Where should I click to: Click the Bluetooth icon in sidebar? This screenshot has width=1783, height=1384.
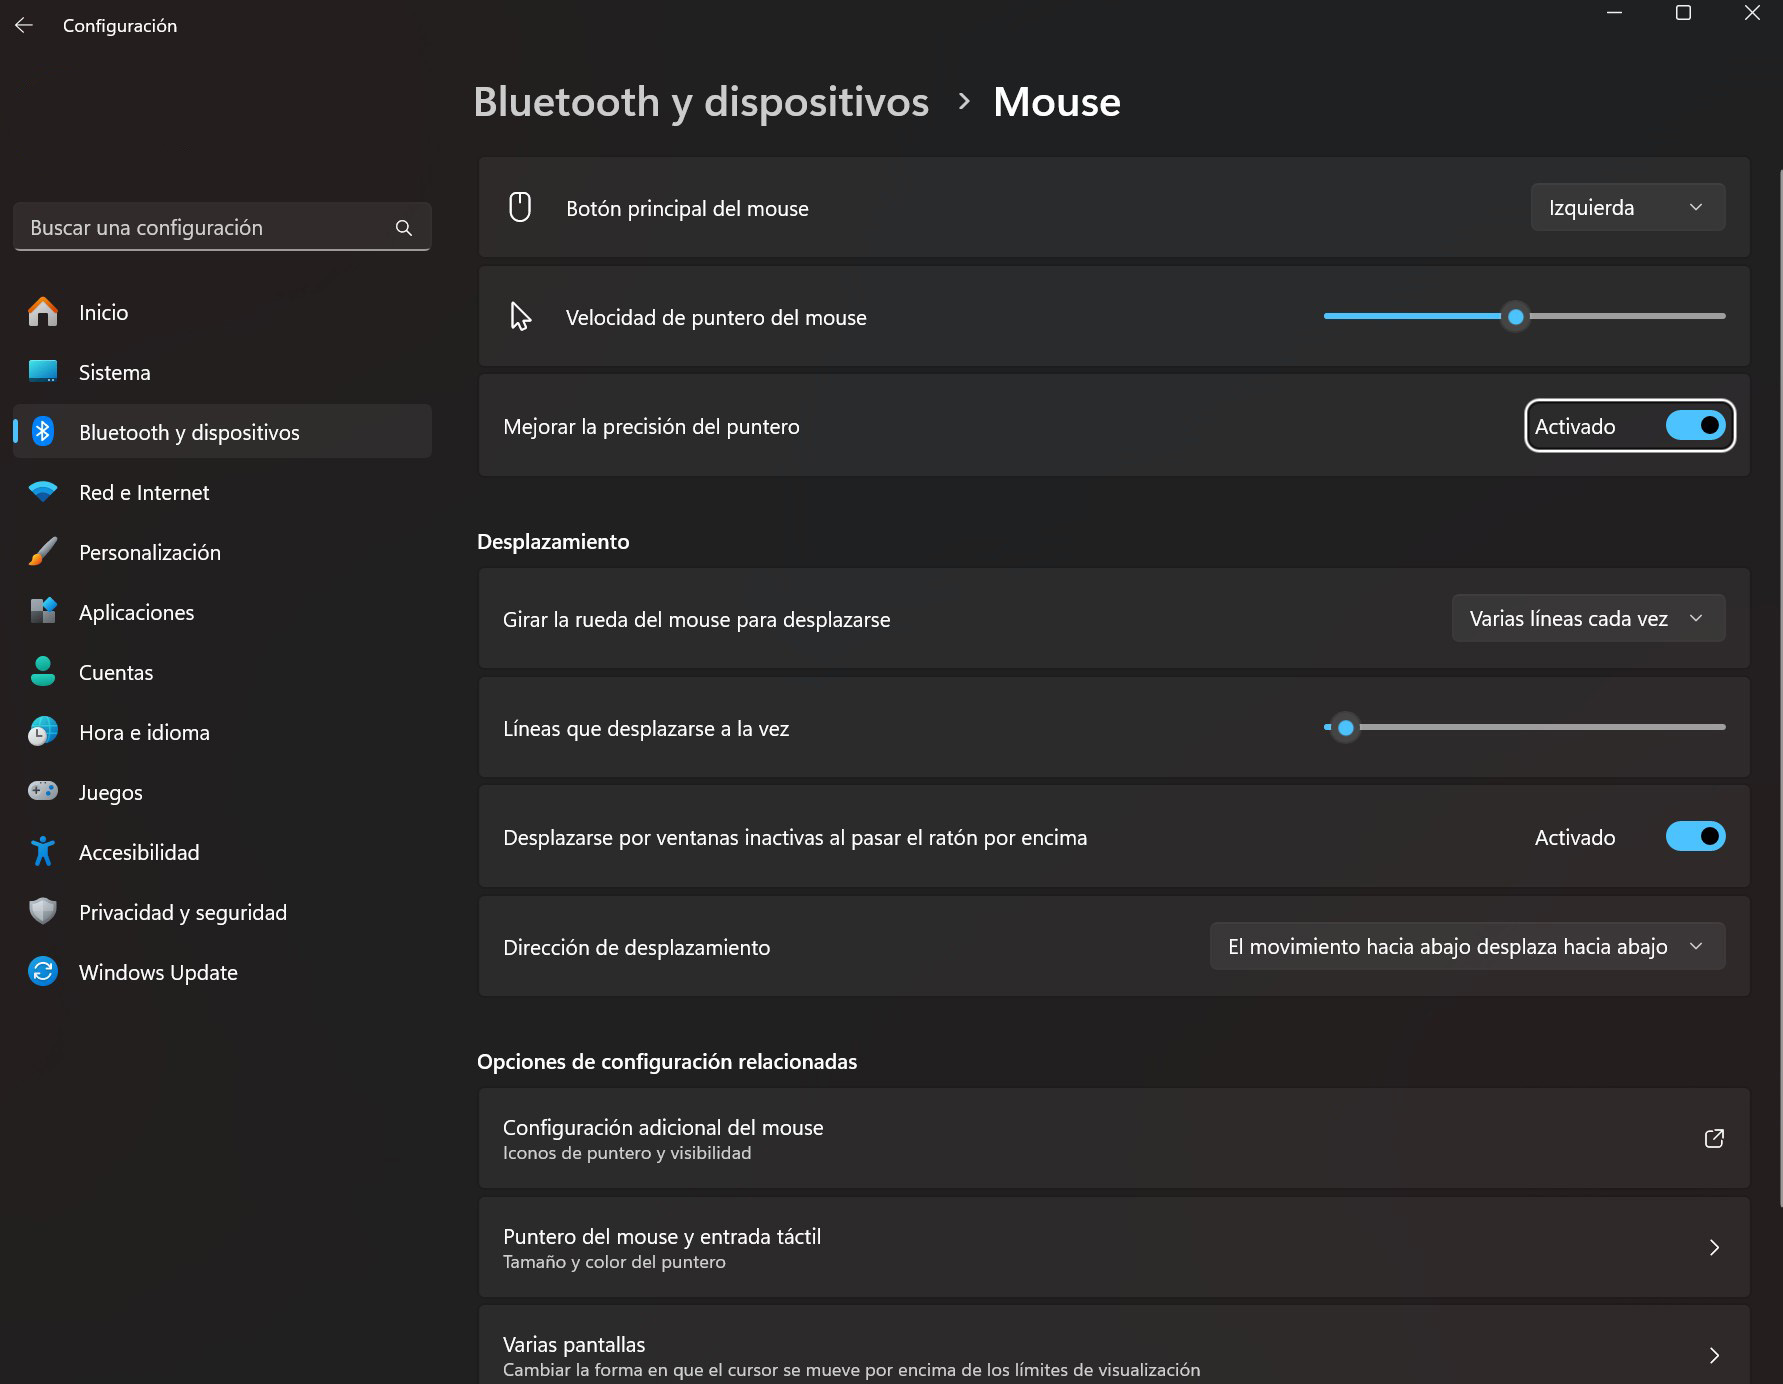[x=43, y=432]
